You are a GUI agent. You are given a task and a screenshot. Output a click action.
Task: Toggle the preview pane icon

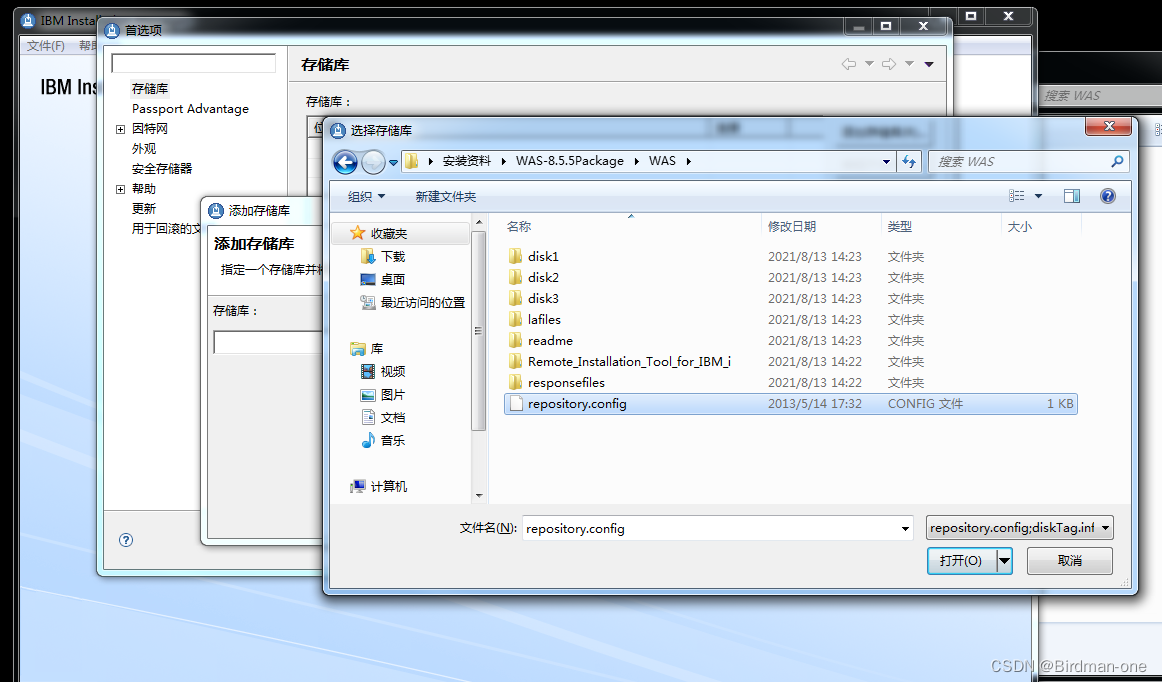point(1072,196)
